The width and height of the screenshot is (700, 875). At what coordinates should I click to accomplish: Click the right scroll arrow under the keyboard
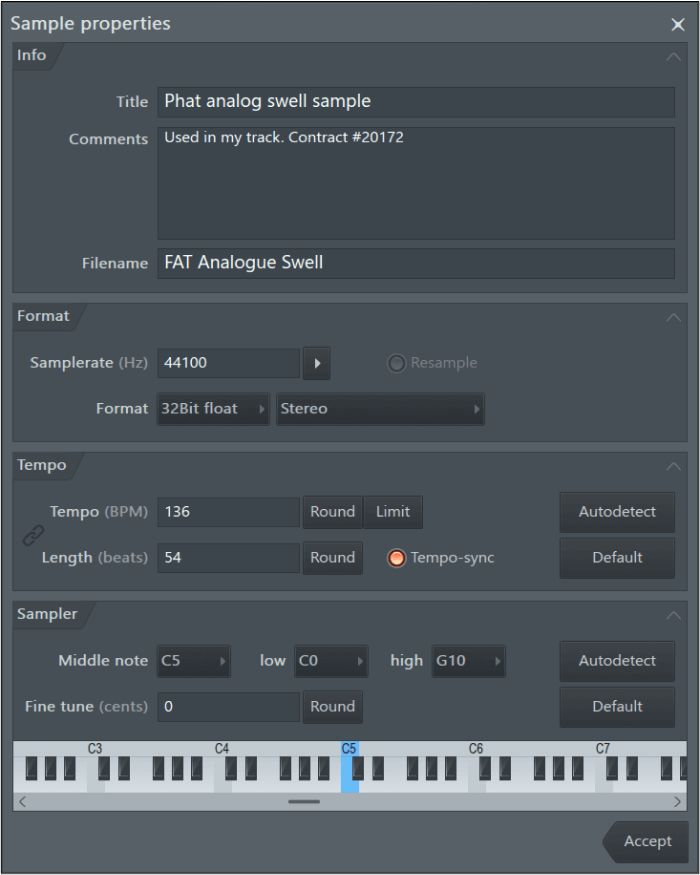click(678, 801)
